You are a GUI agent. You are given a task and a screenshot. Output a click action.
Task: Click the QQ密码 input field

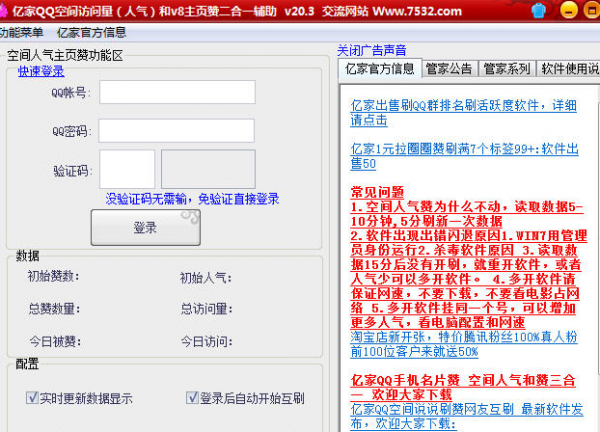(176, 130)
